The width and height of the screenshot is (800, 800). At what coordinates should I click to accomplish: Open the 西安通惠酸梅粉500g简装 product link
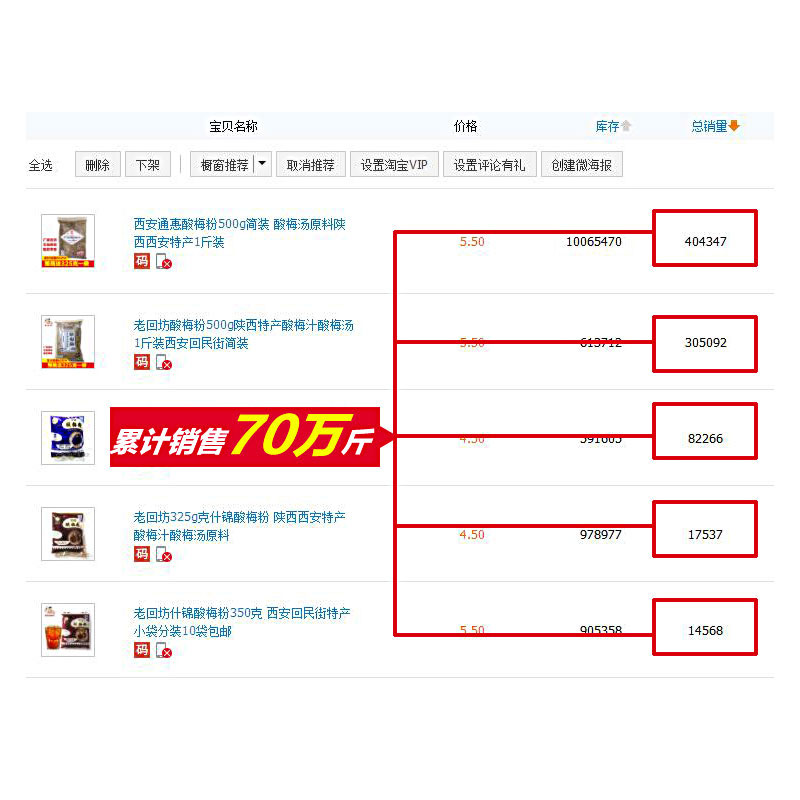pyautogui.click(x=239, y=233)
